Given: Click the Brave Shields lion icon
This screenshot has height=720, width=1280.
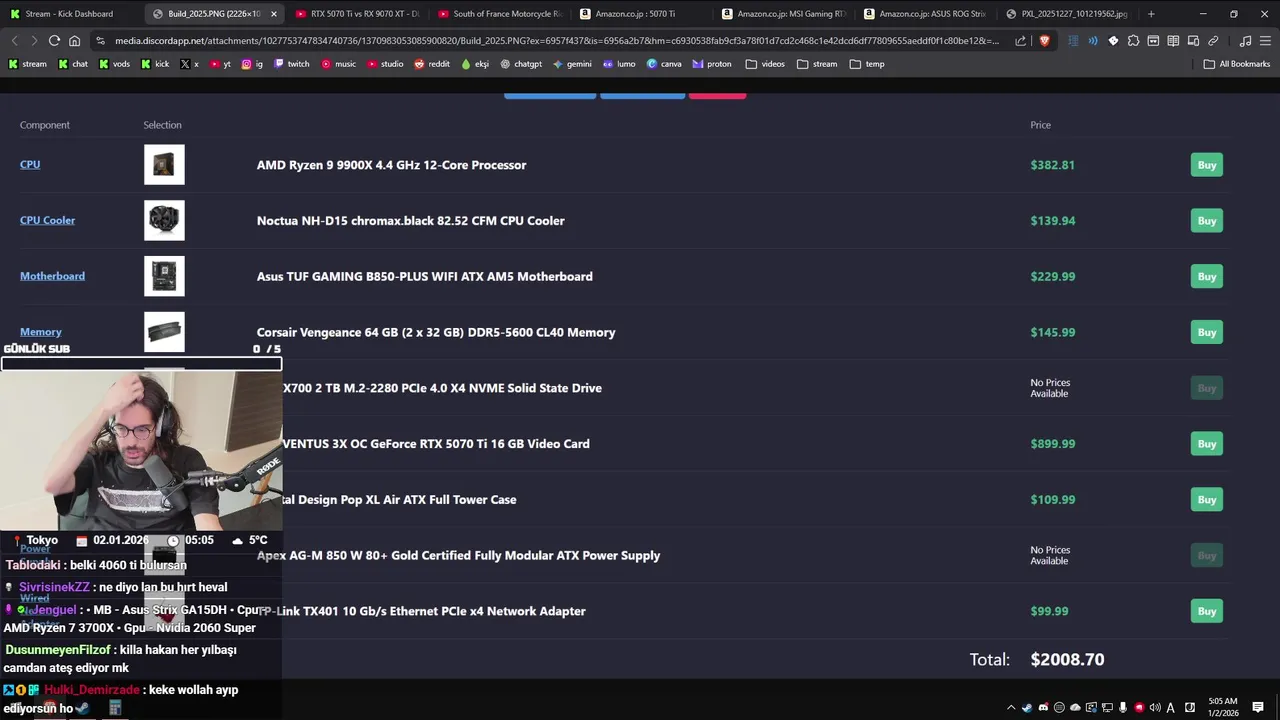Looking at the screenshot, I should 1044,41.
